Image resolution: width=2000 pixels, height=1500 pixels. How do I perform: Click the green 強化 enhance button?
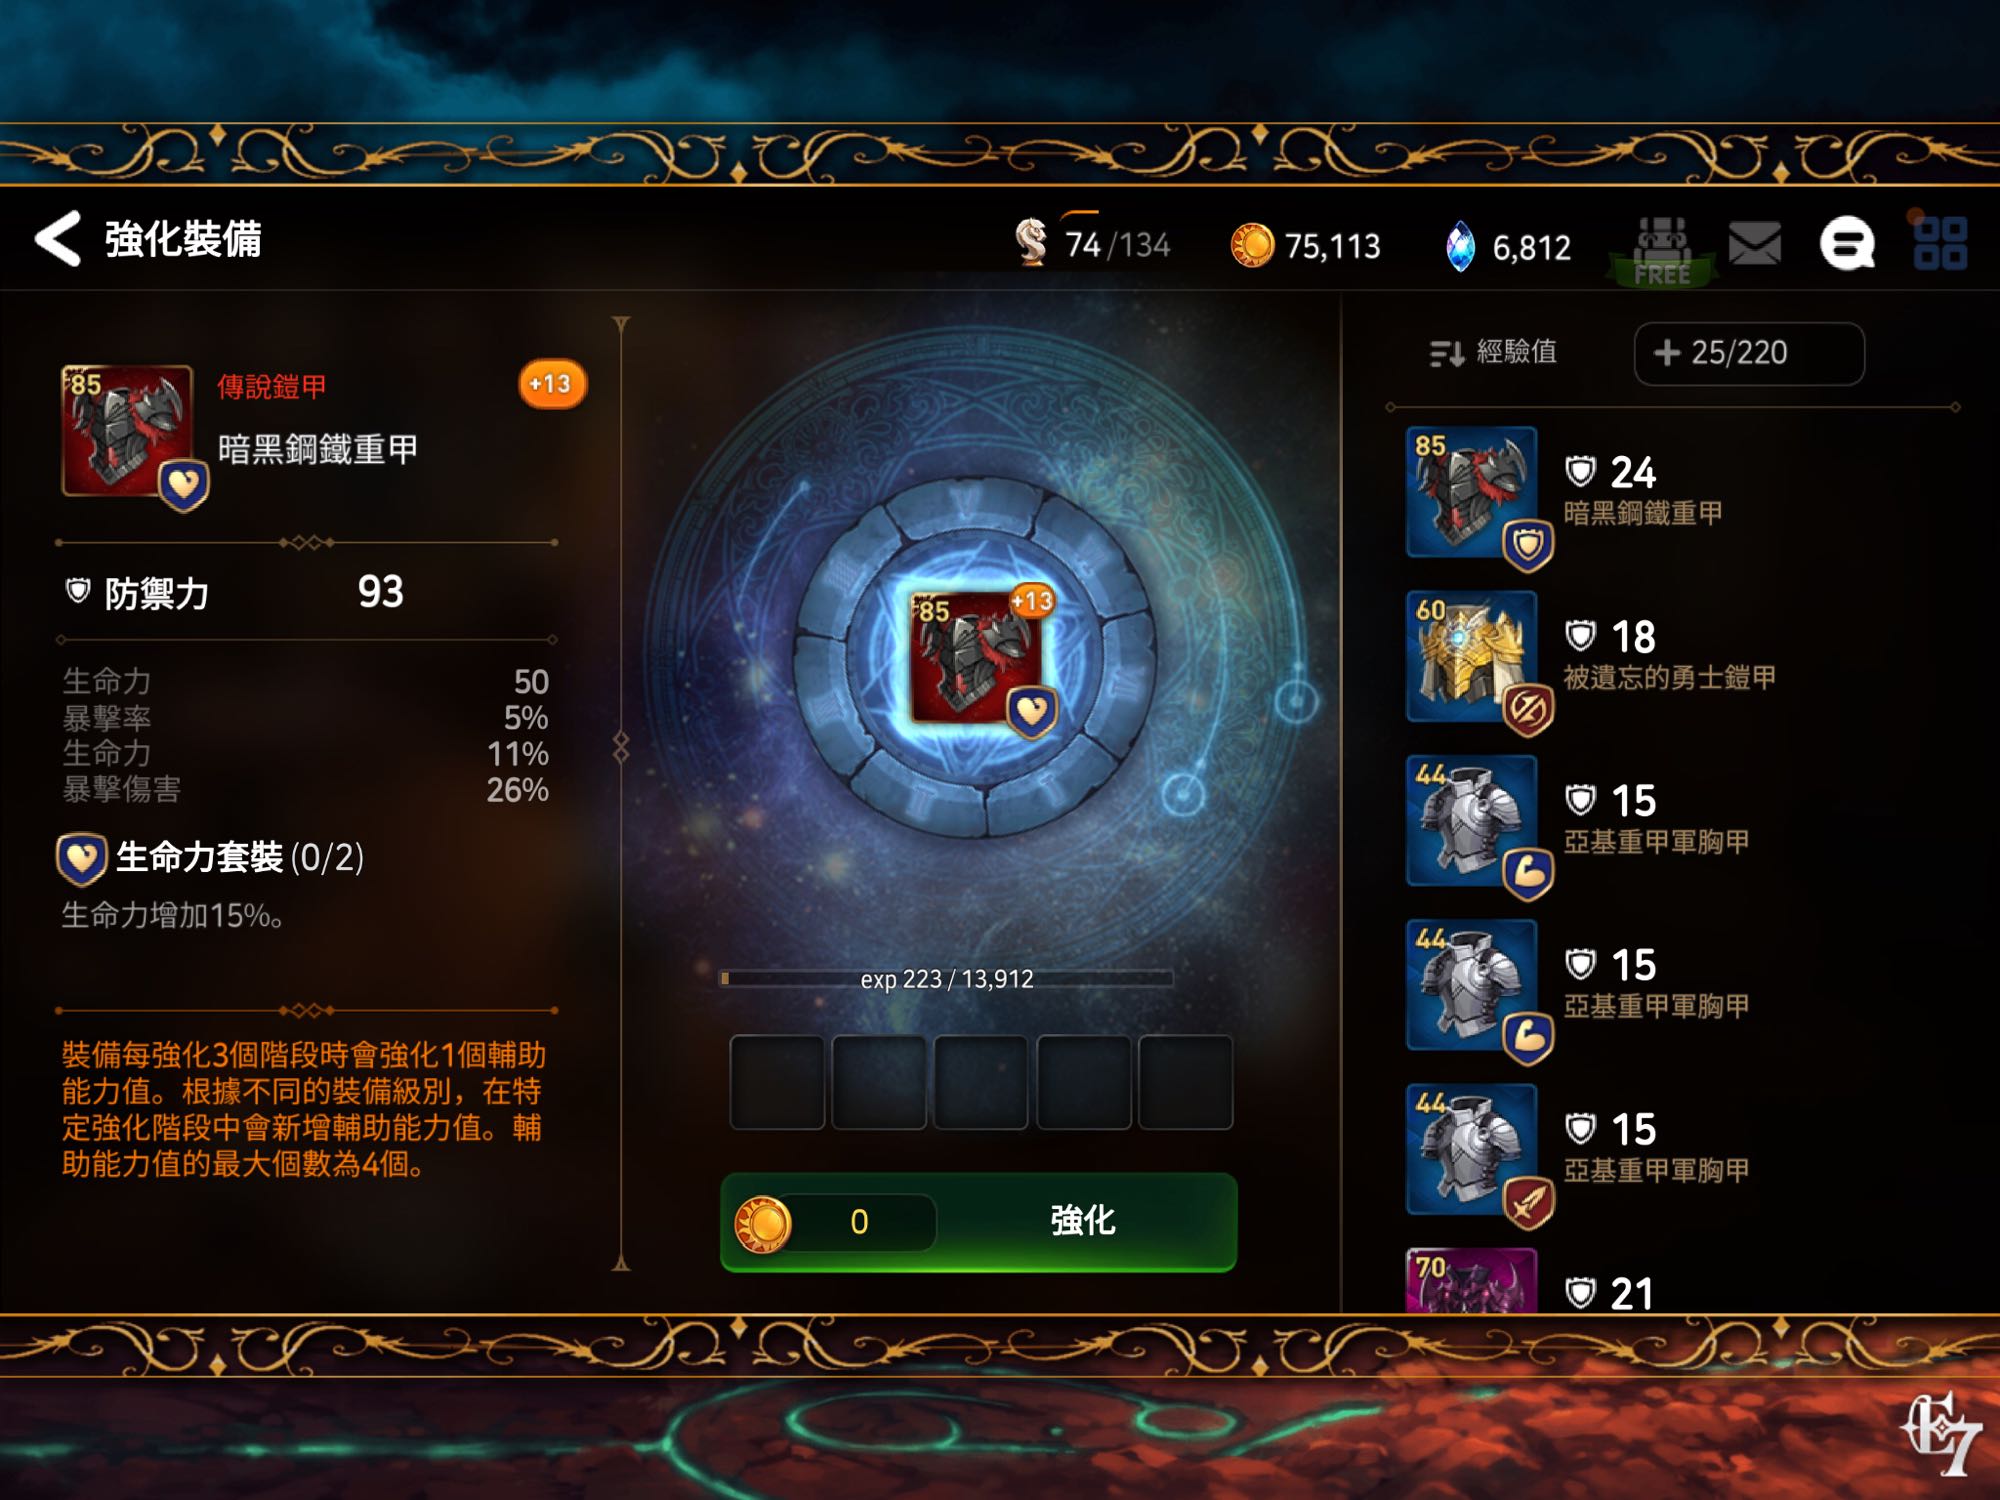(978, 1221)
